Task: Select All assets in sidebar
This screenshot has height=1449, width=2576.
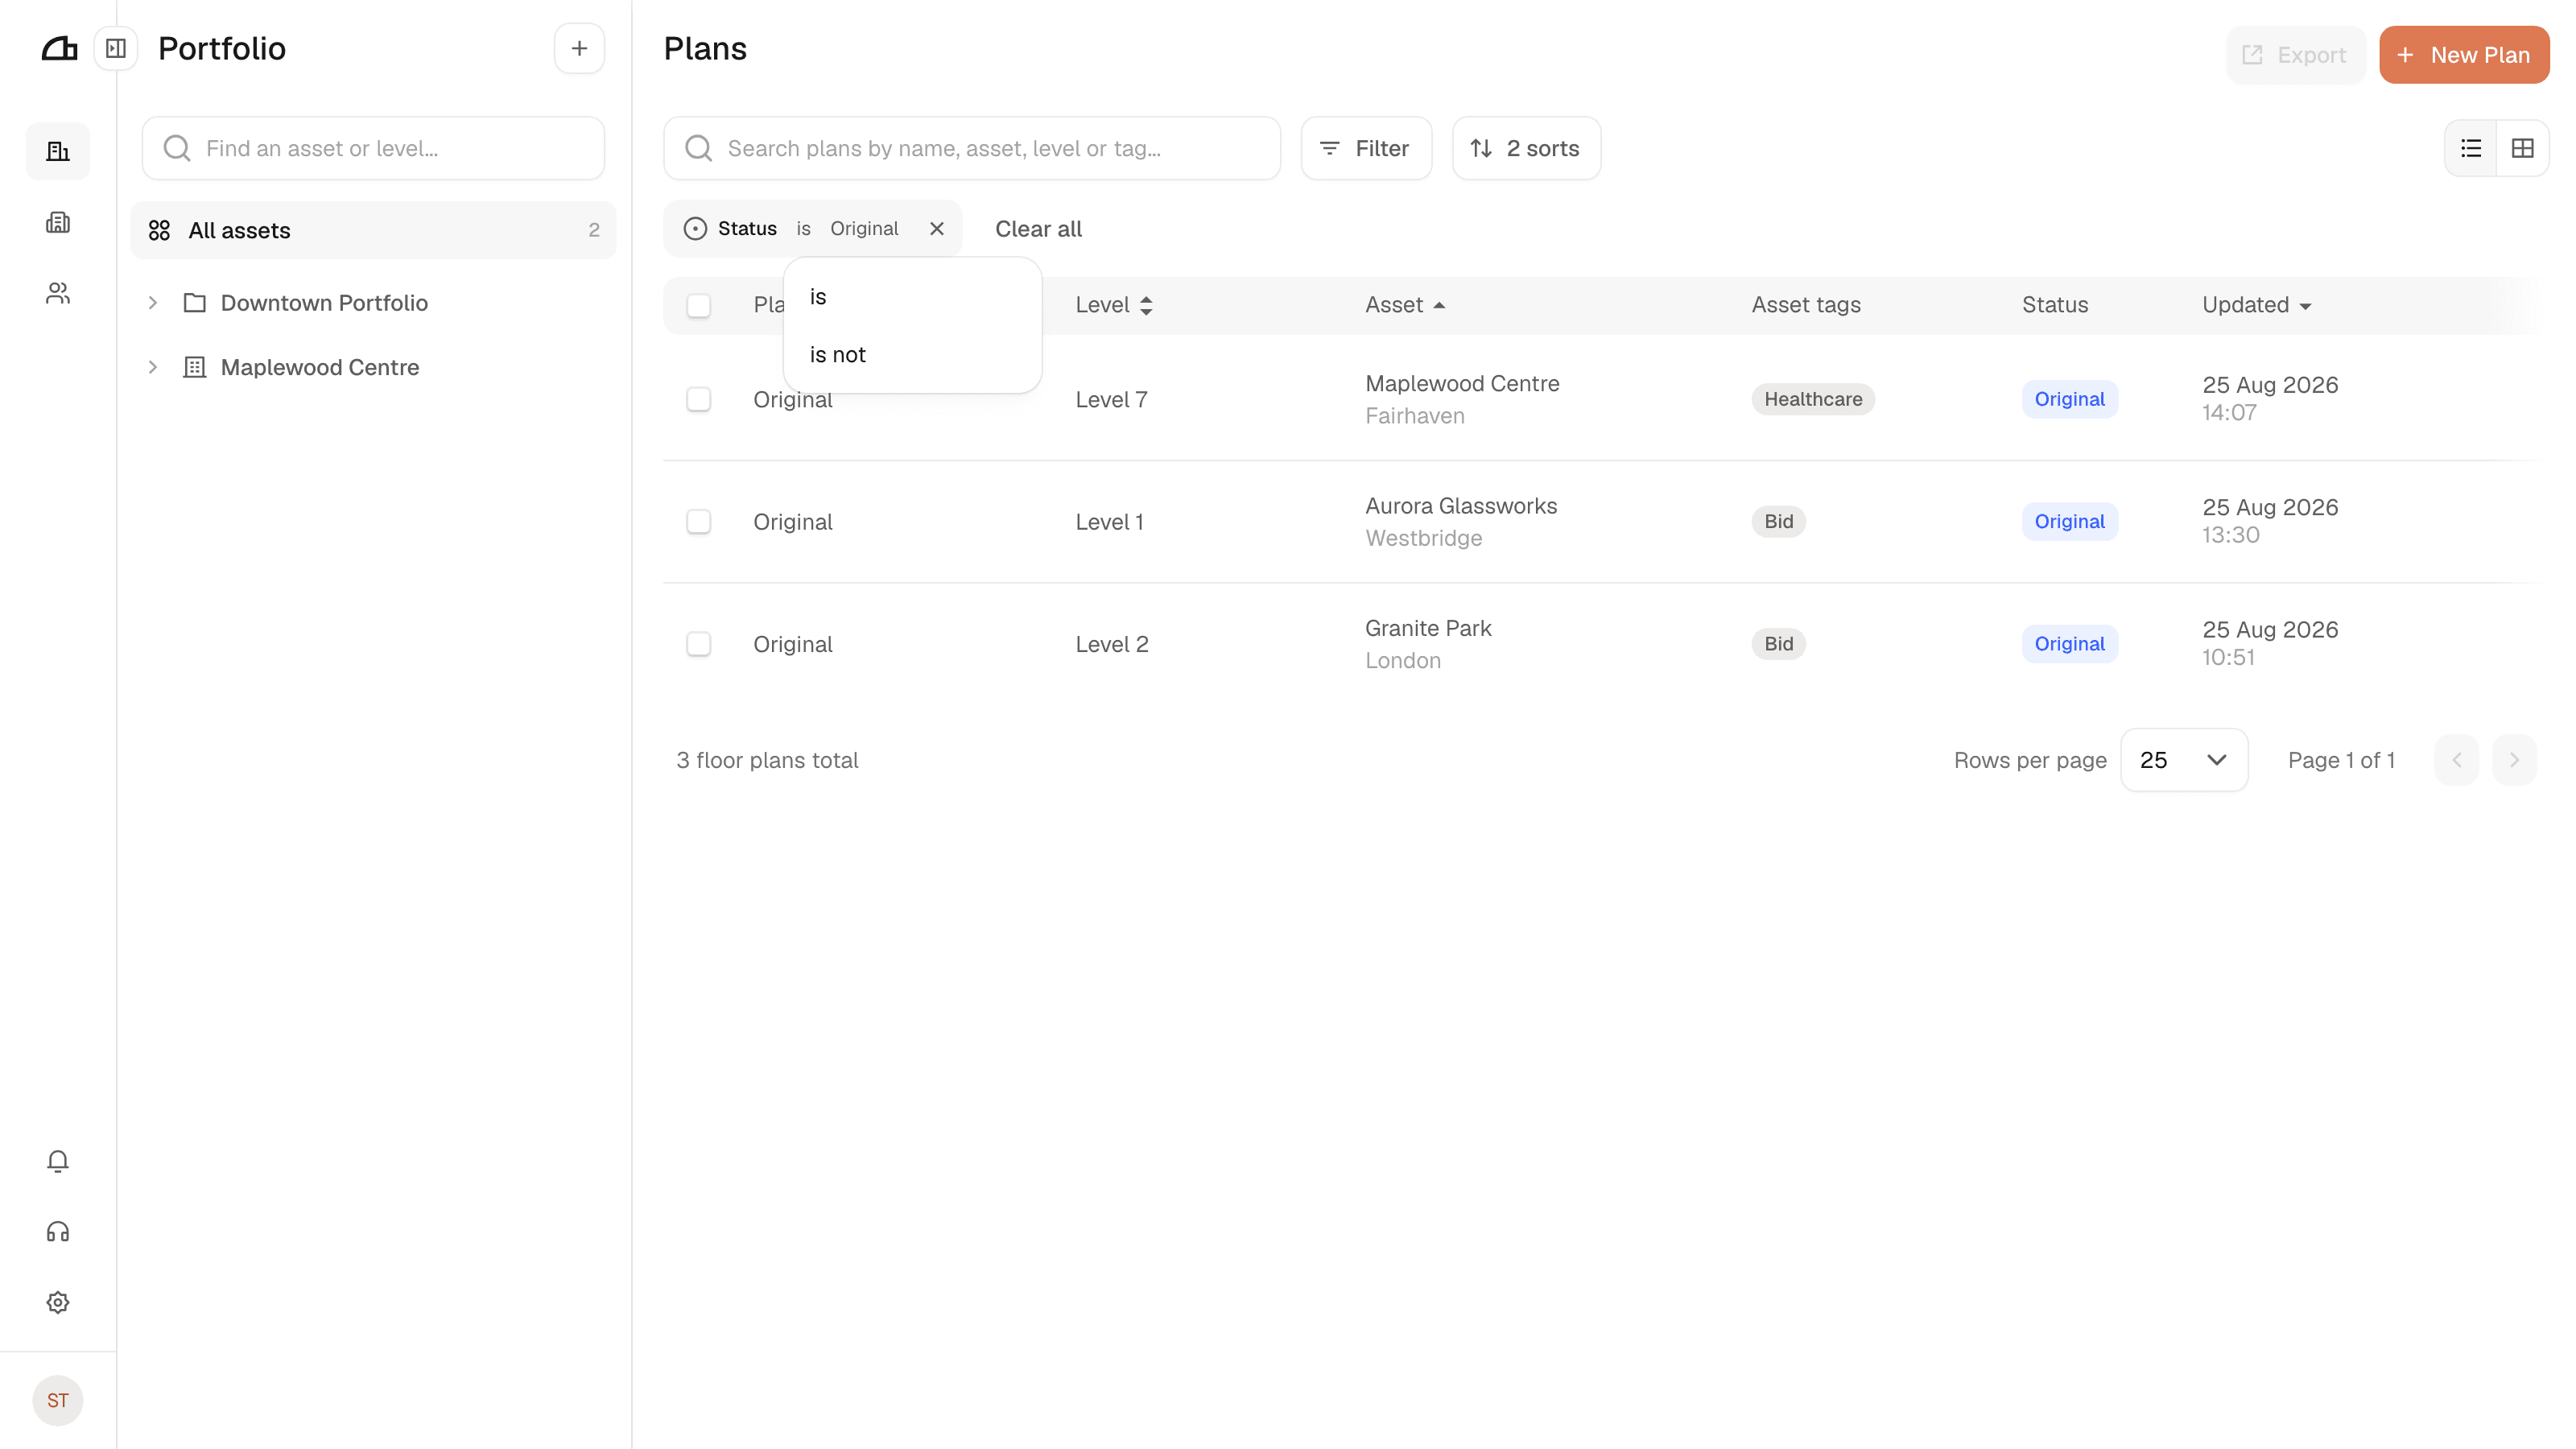Action: click(373, 231)
